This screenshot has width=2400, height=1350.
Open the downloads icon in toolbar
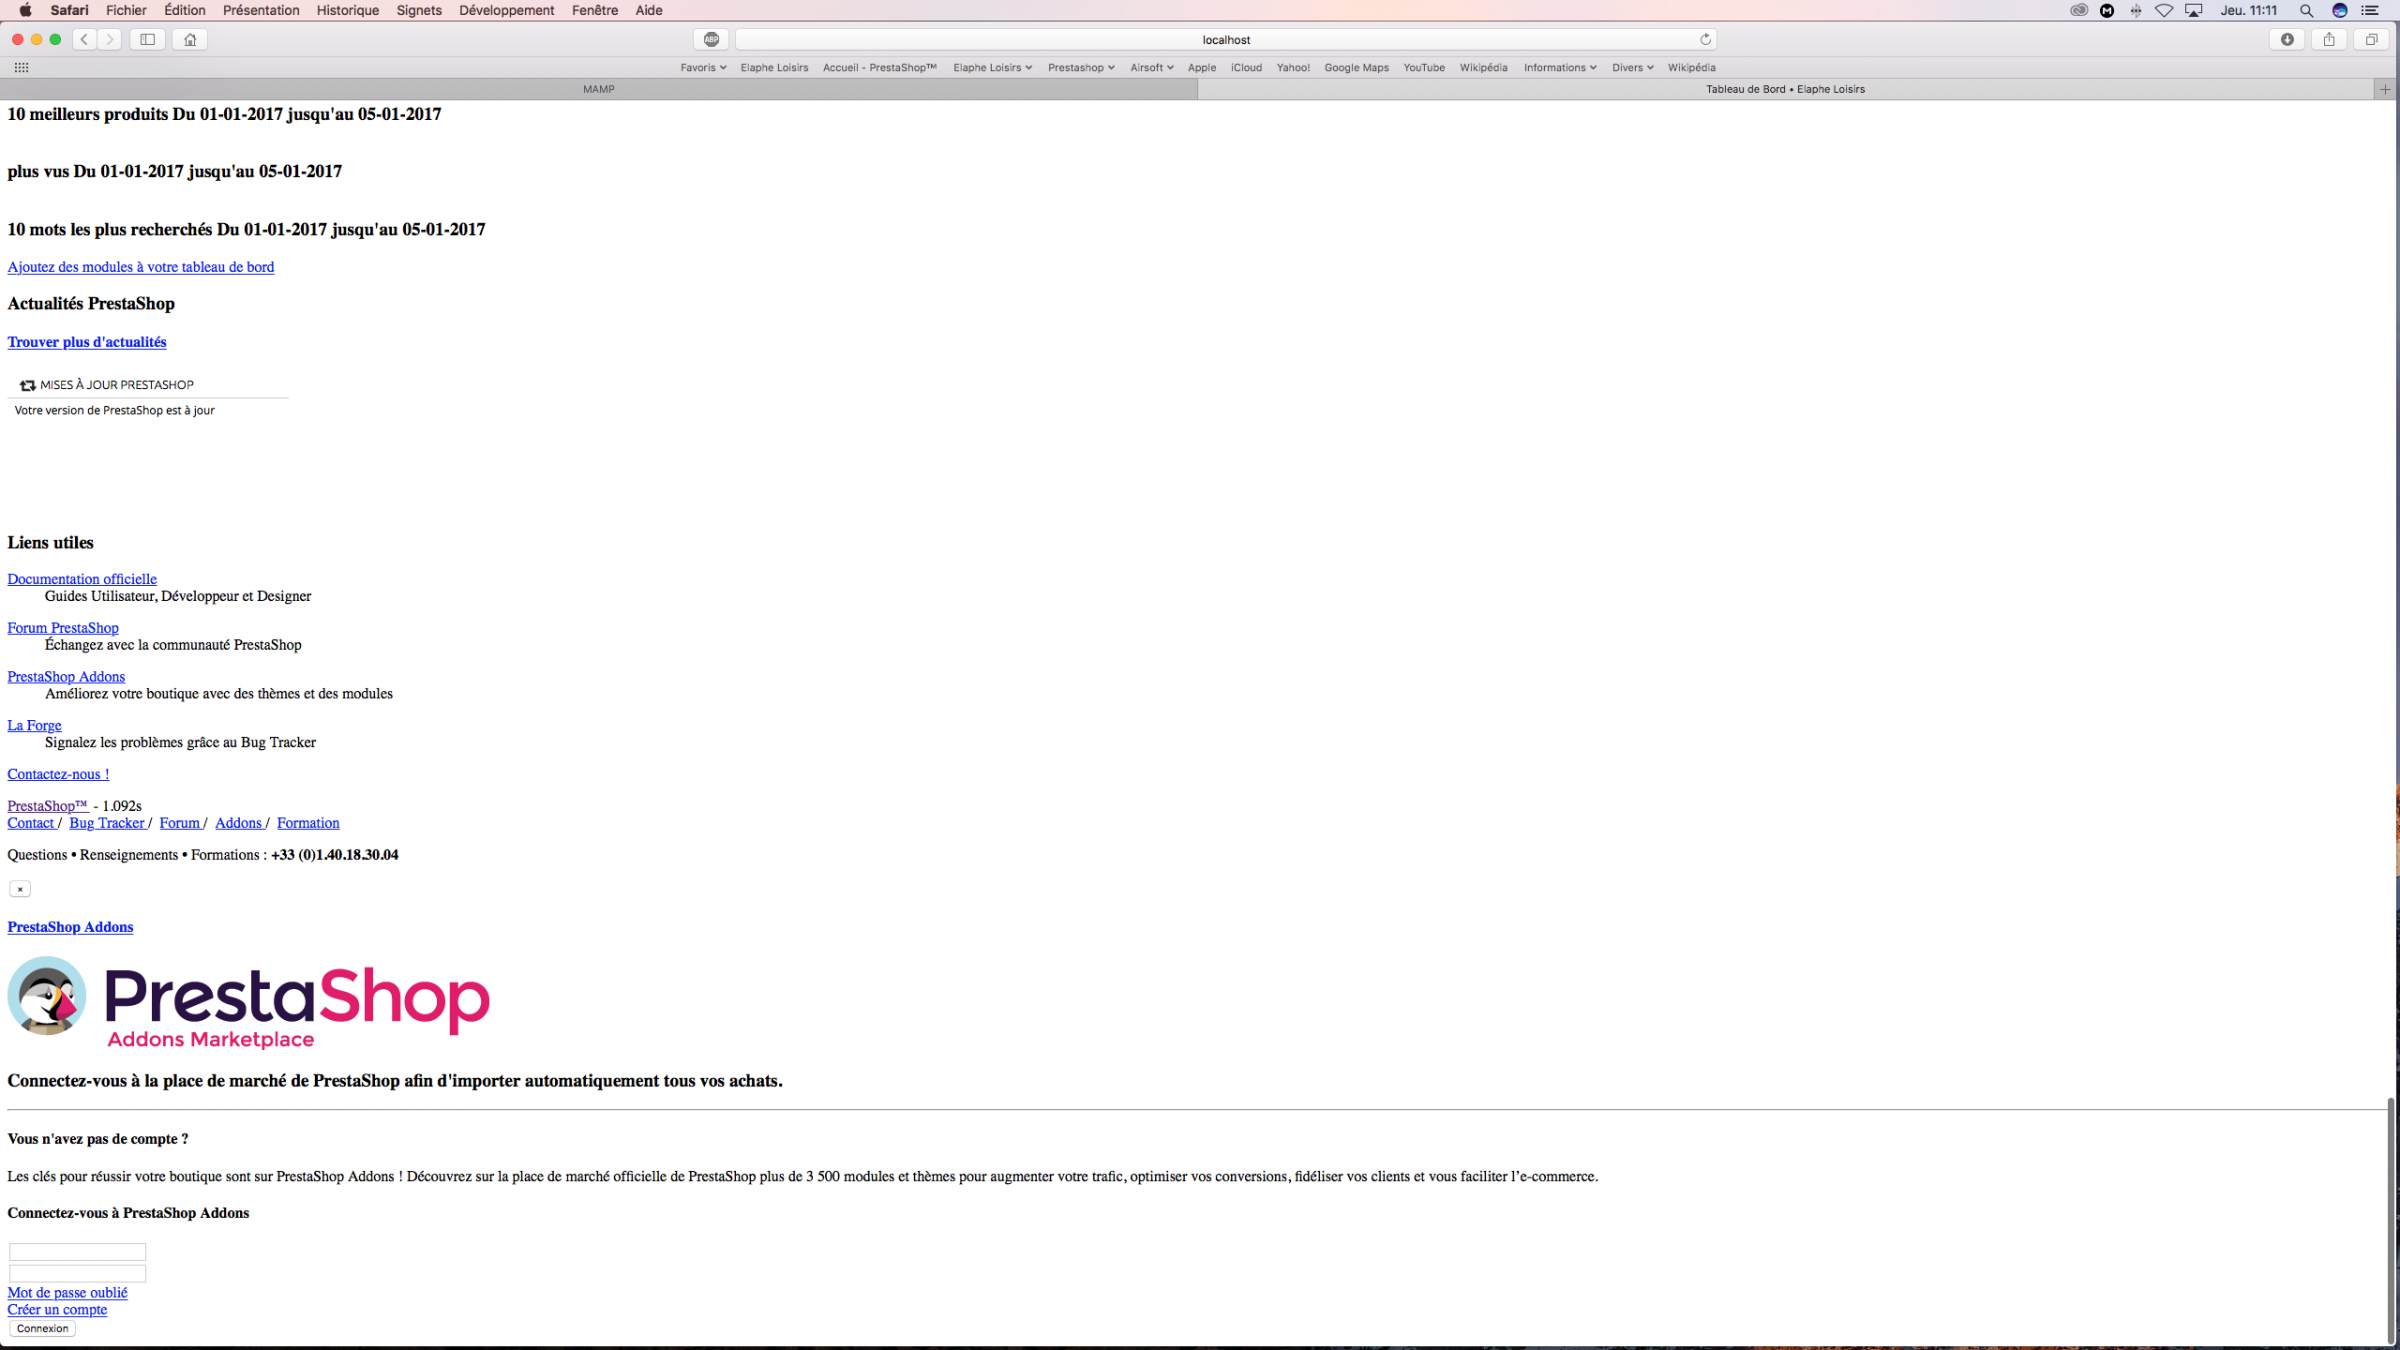point(2287,39)
